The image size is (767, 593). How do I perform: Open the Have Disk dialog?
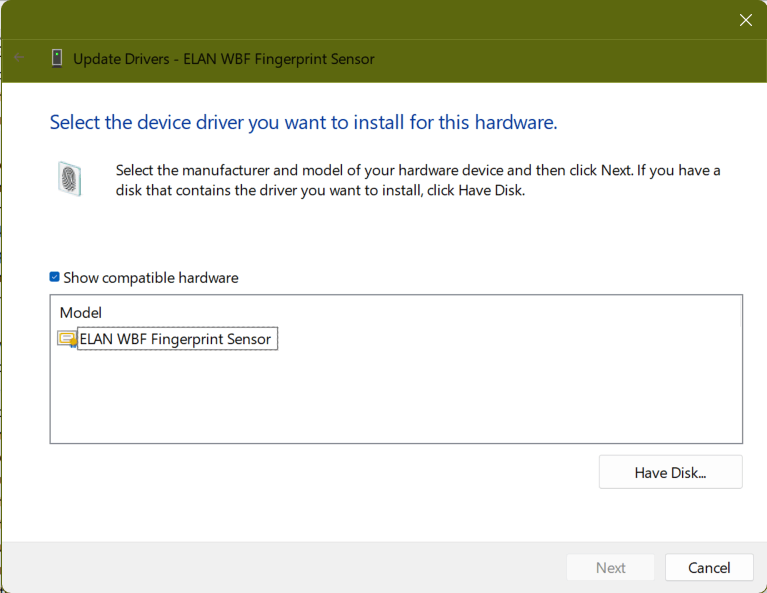[671, 472]
